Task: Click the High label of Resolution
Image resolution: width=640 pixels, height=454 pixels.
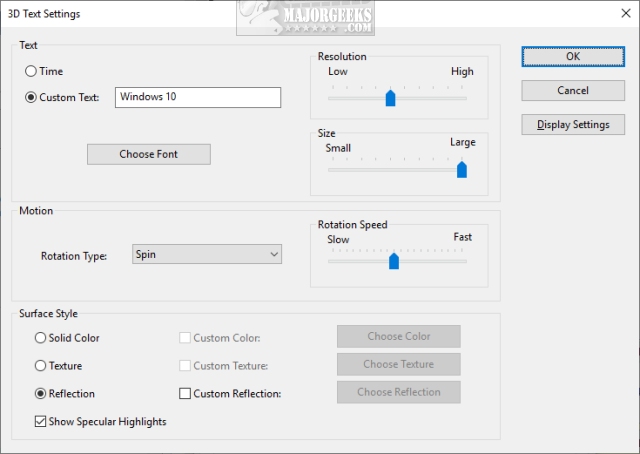Action: tap(462, 71)
